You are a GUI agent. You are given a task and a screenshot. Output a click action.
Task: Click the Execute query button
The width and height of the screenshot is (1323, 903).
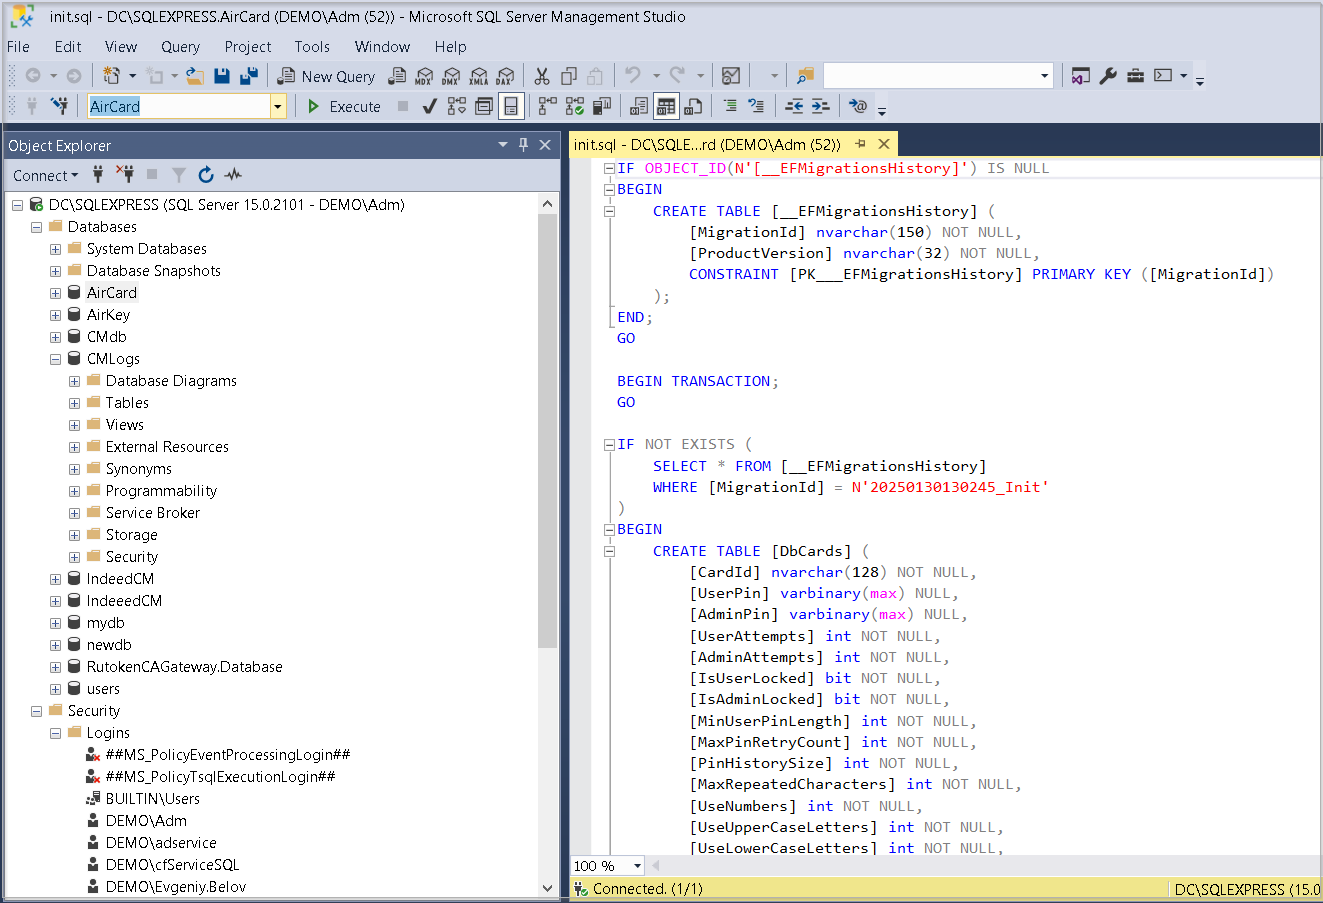tap(344, 106)
